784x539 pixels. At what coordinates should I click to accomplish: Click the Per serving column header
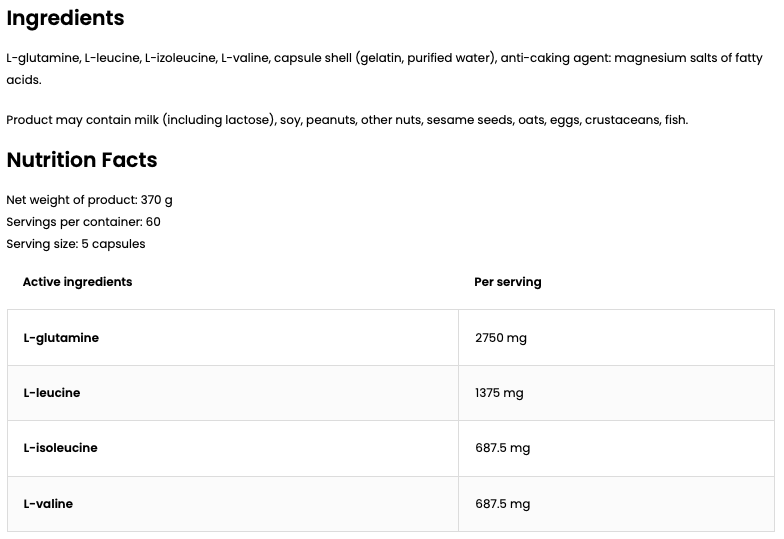pos(507,282)
